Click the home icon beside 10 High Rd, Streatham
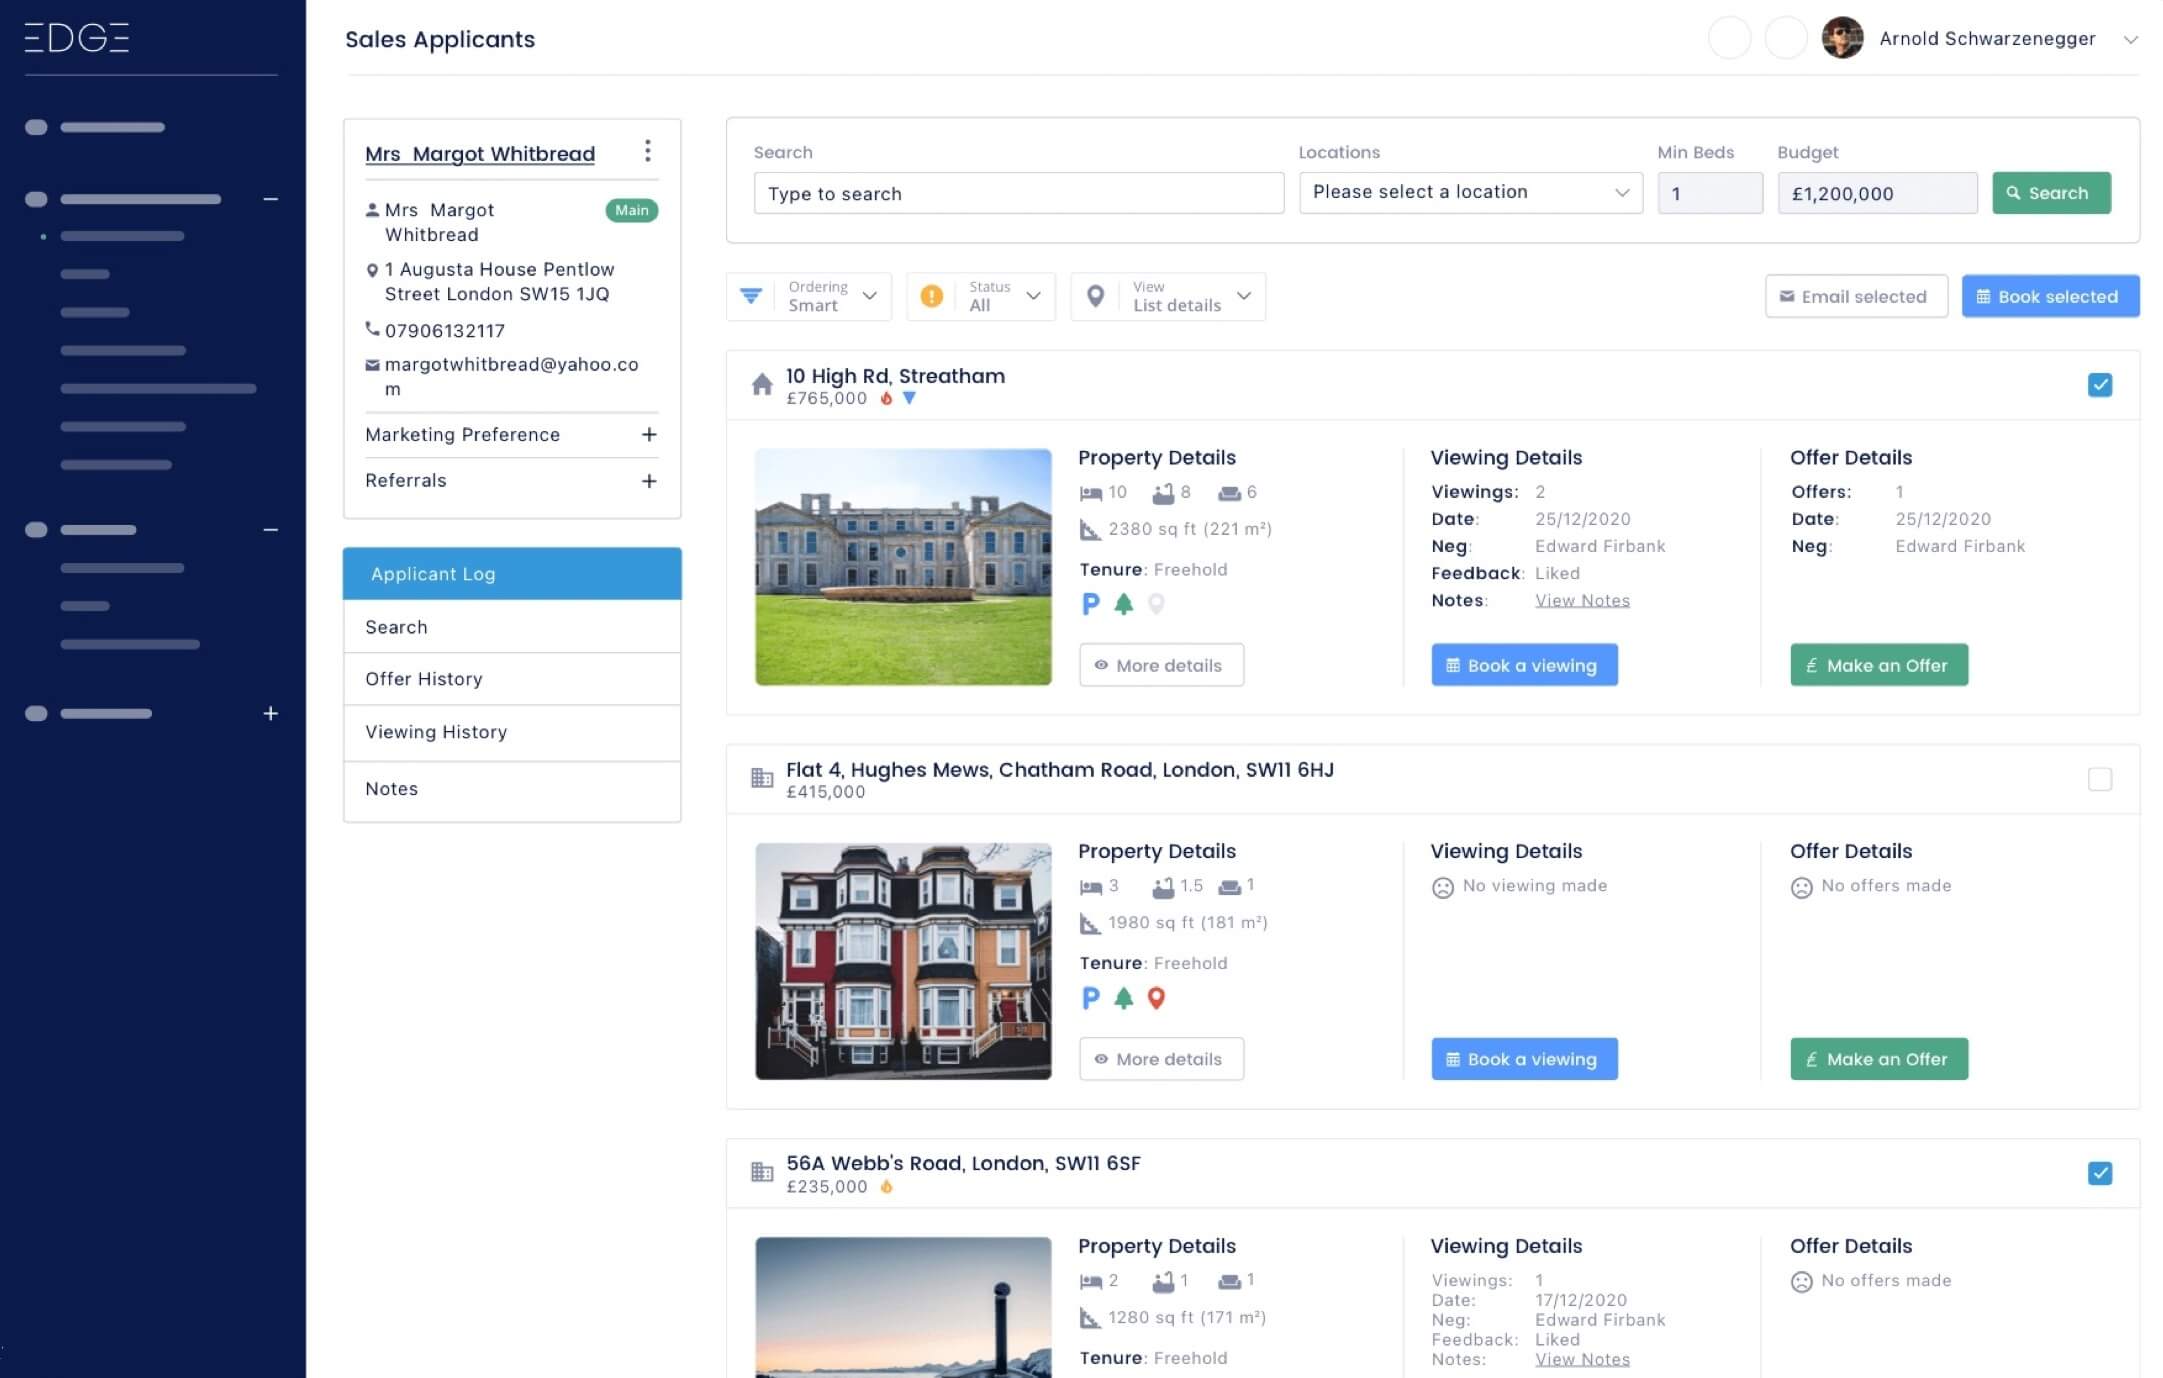Image resolution: width=2163 pixels, height=1378 pixels. (x=760, y=383)
